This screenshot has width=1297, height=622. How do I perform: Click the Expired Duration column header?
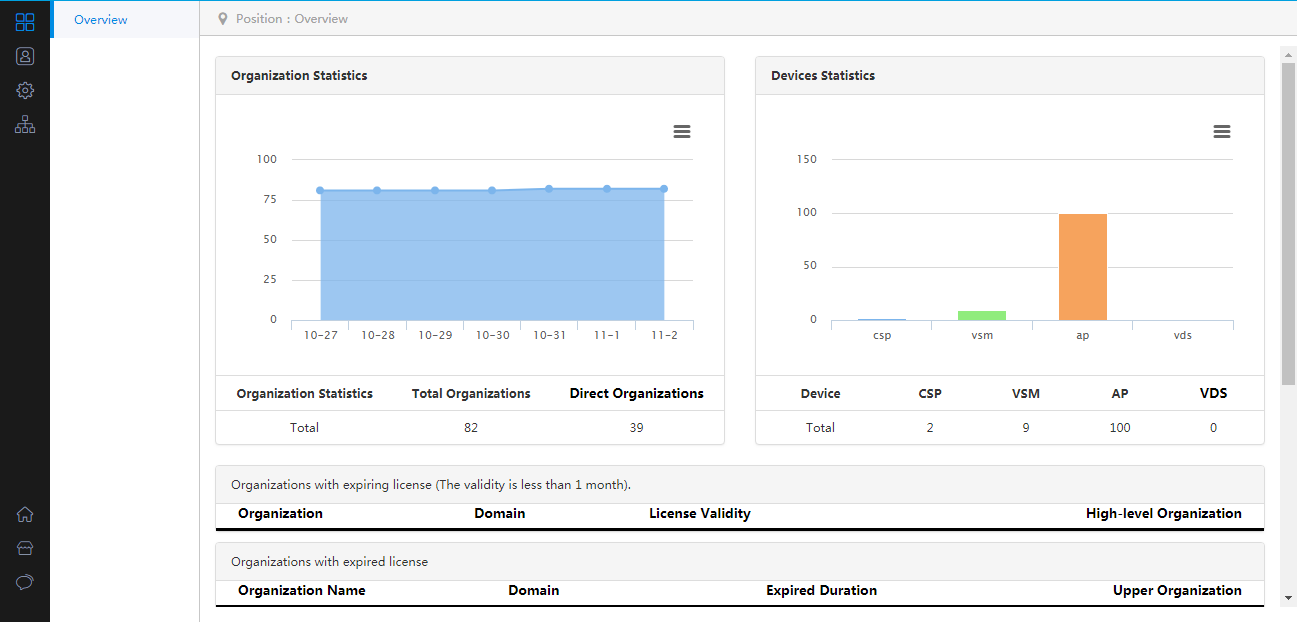pos(822,590)
